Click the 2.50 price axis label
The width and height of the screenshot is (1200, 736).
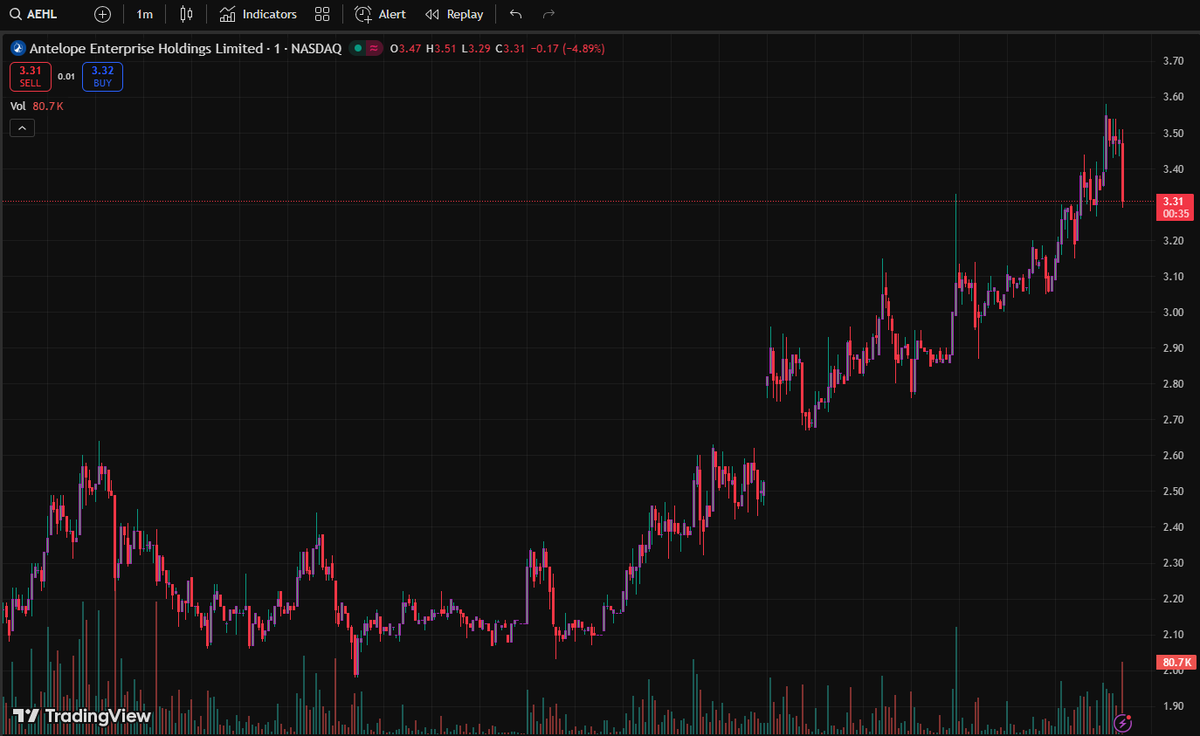tap(1174, 491)
